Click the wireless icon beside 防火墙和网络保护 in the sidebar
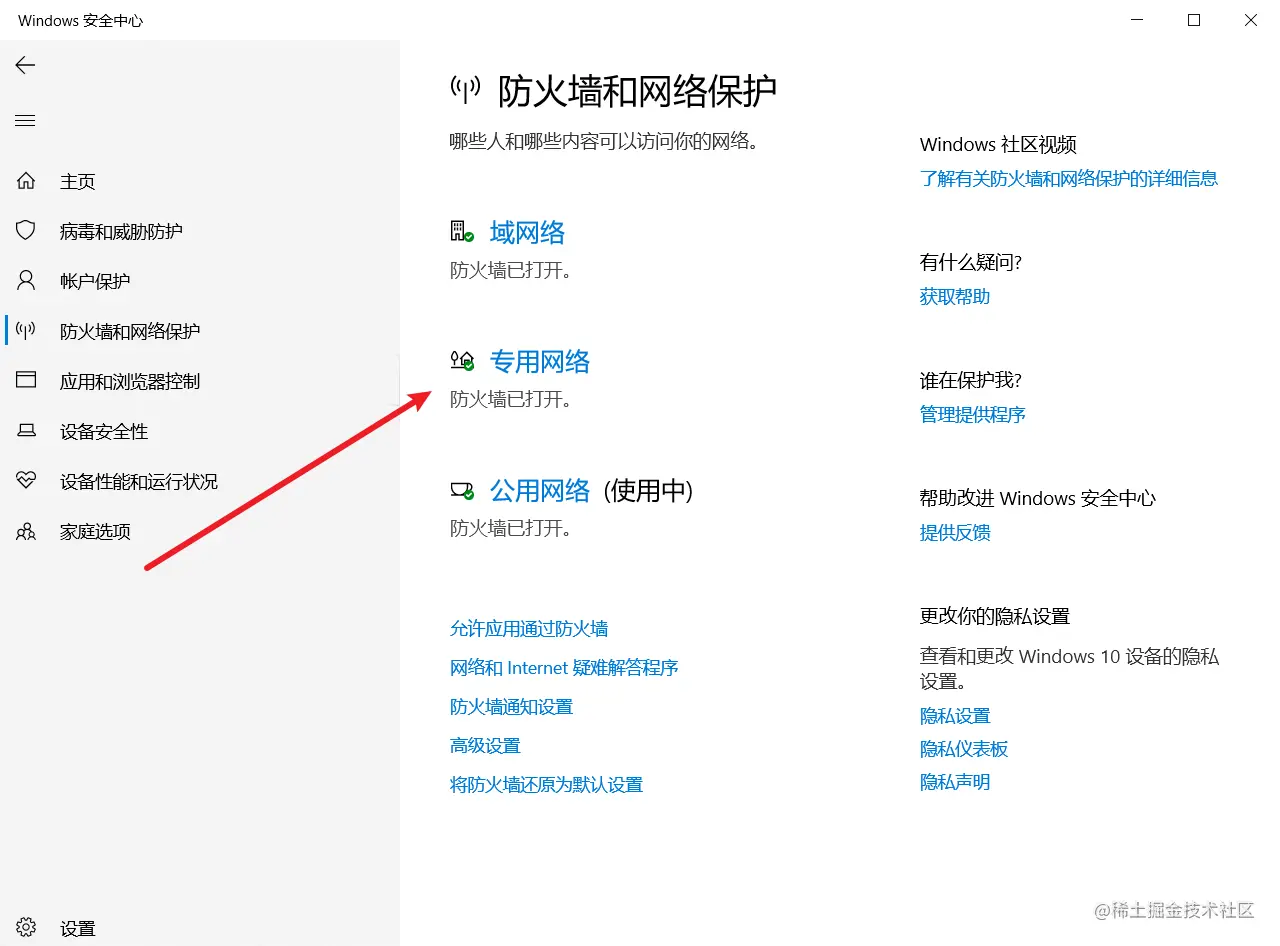 coord(26,331)
